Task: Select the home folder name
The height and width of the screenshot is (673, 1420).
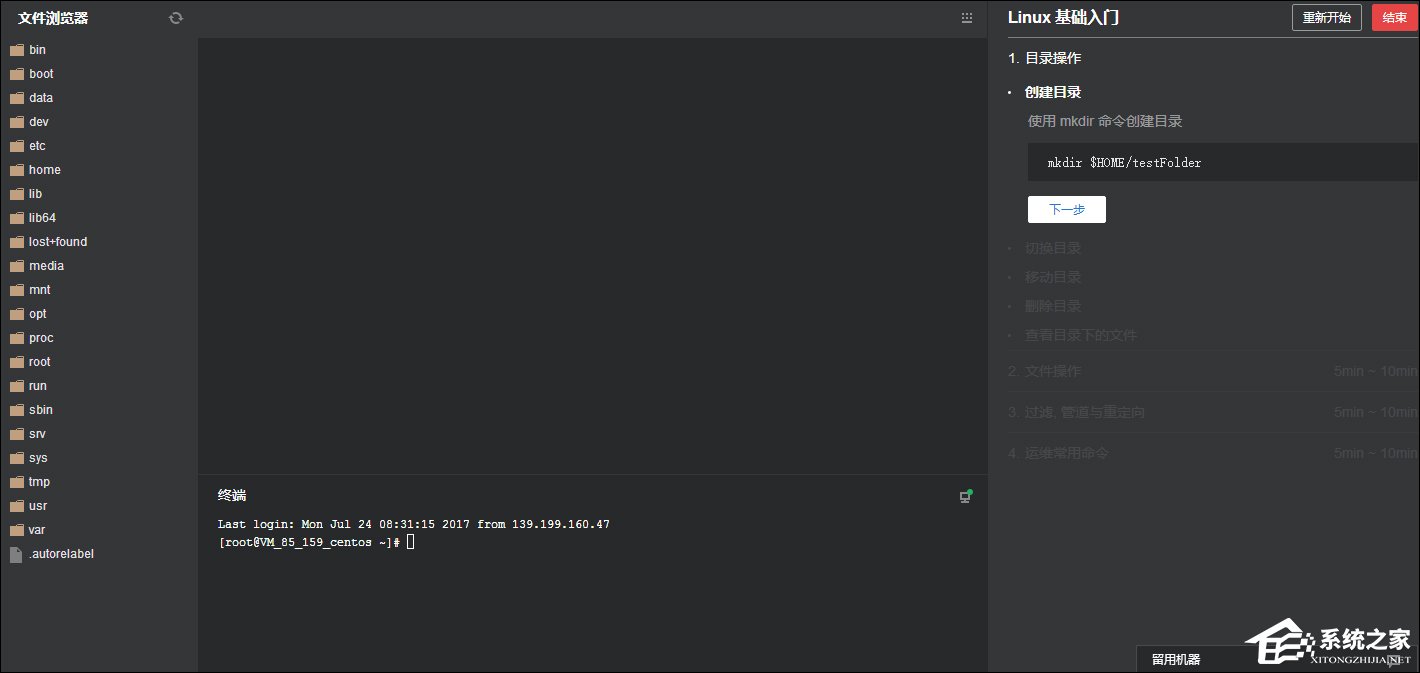Action: point(45,170)
